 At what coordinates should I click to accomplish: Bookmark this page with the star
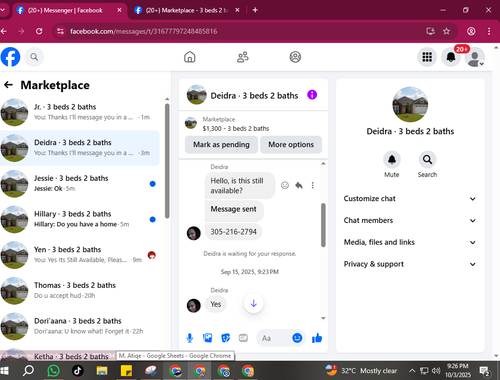pos(446,31)
